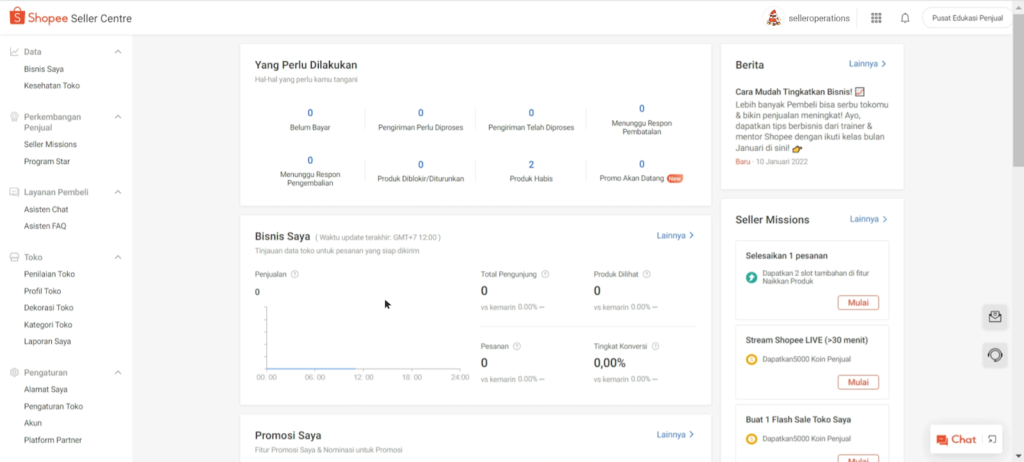Image resolution: width=1024 pixels, height=462 pixels.
Task: Open the floating inbox tray icon
Action: click(x=995, y=316)
